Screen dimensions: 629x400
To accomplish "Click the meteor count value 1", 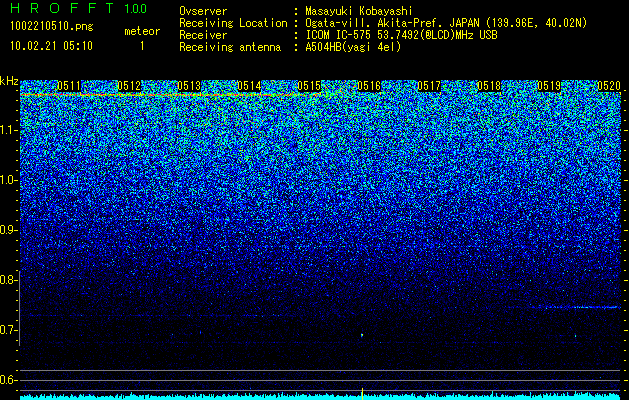I will click(142, 46).
